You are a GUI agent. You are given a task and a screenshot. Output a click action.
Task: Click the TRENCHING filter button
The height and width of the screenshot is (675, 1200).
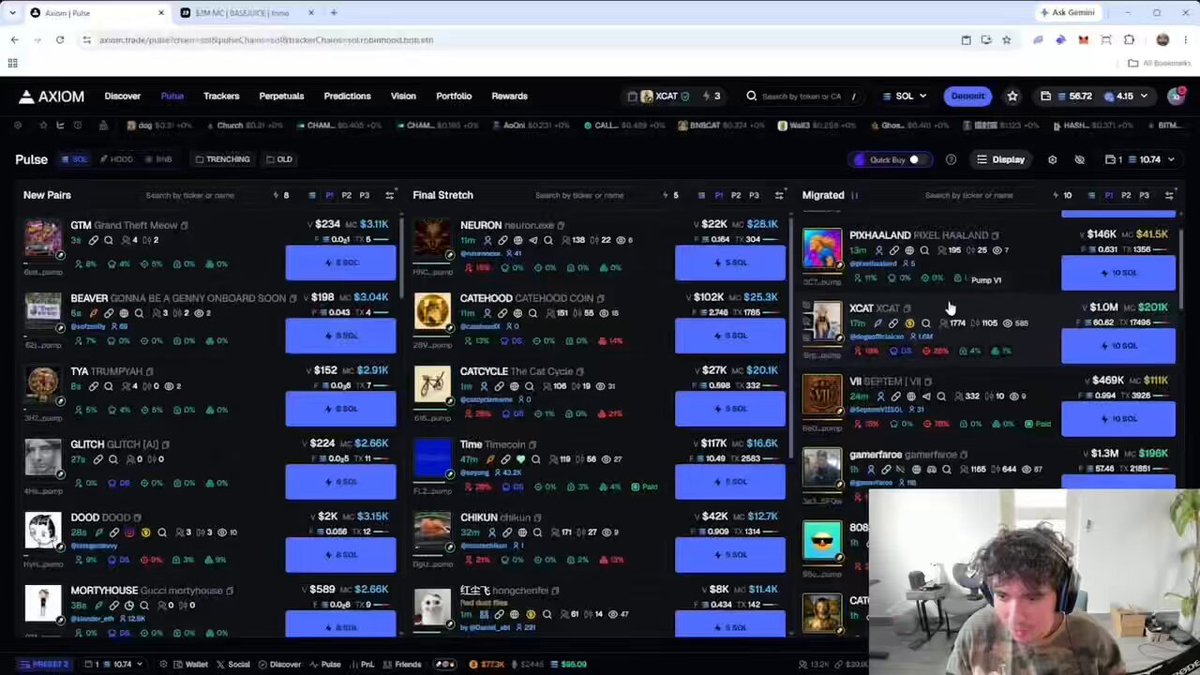[x=223, y=160]
